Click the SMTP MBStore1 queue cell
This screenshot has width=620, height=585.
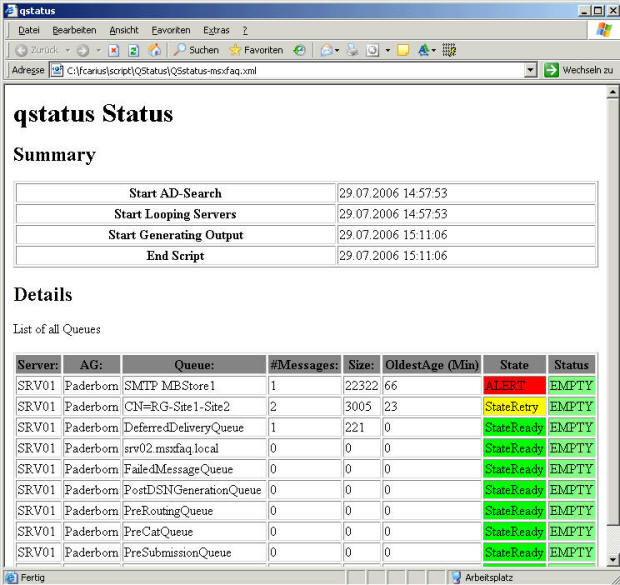194,386
